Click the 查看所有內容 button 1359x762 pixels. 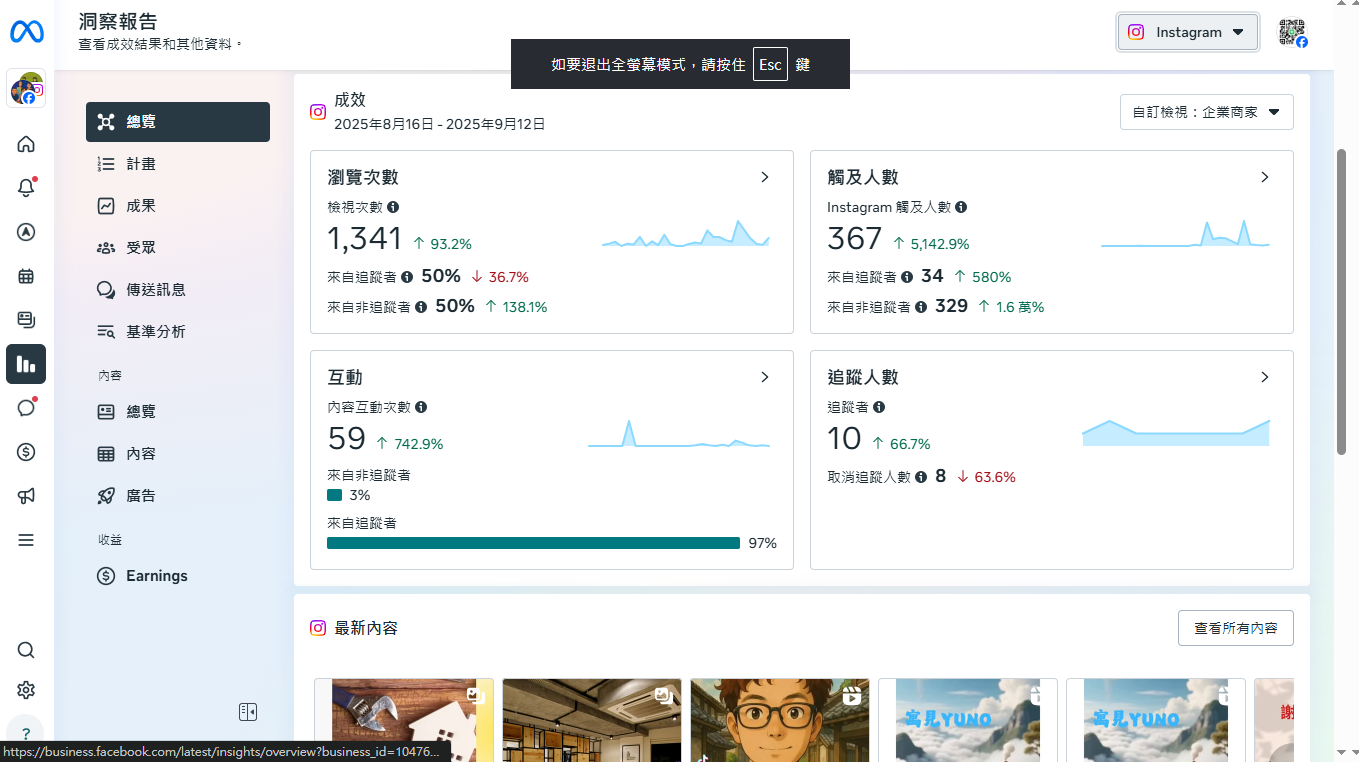[x=1235, y=628]
